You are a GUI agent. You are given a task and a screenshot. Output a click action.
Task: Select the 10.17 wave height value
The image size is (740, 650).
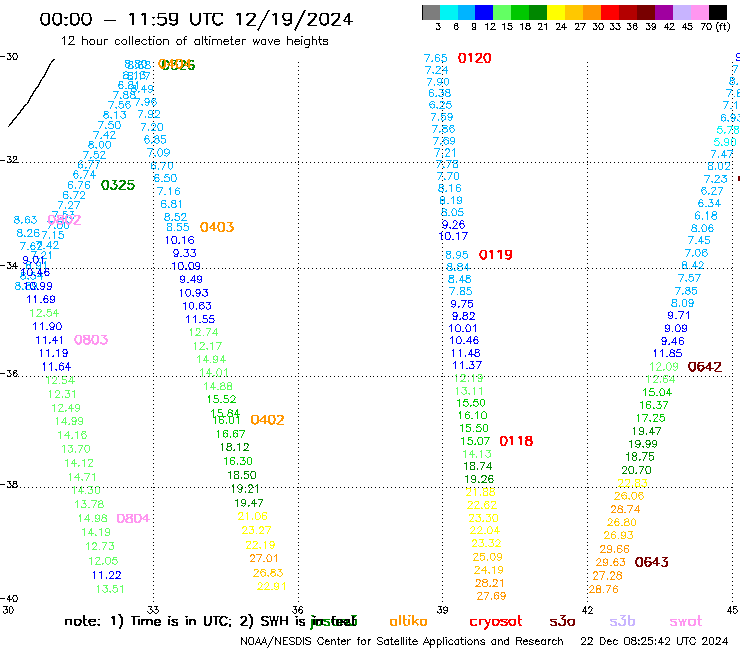(x=453, y=236)
